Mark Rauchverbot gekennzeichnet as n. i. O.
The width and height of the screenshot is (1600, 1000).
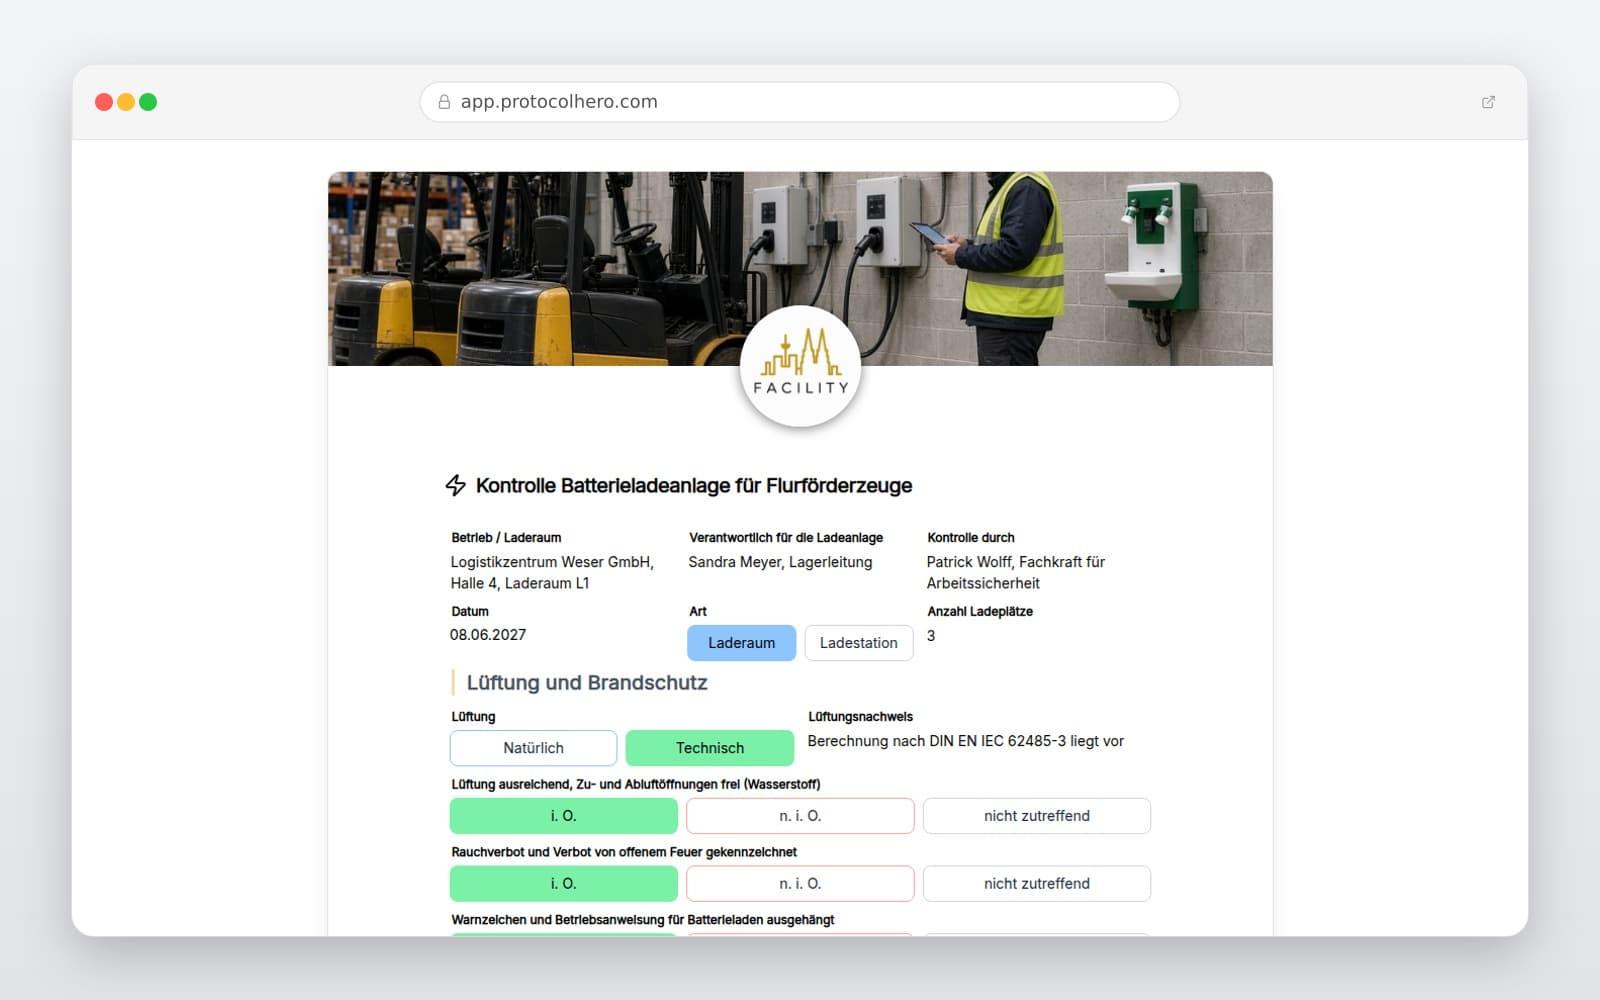coord(800,884)
